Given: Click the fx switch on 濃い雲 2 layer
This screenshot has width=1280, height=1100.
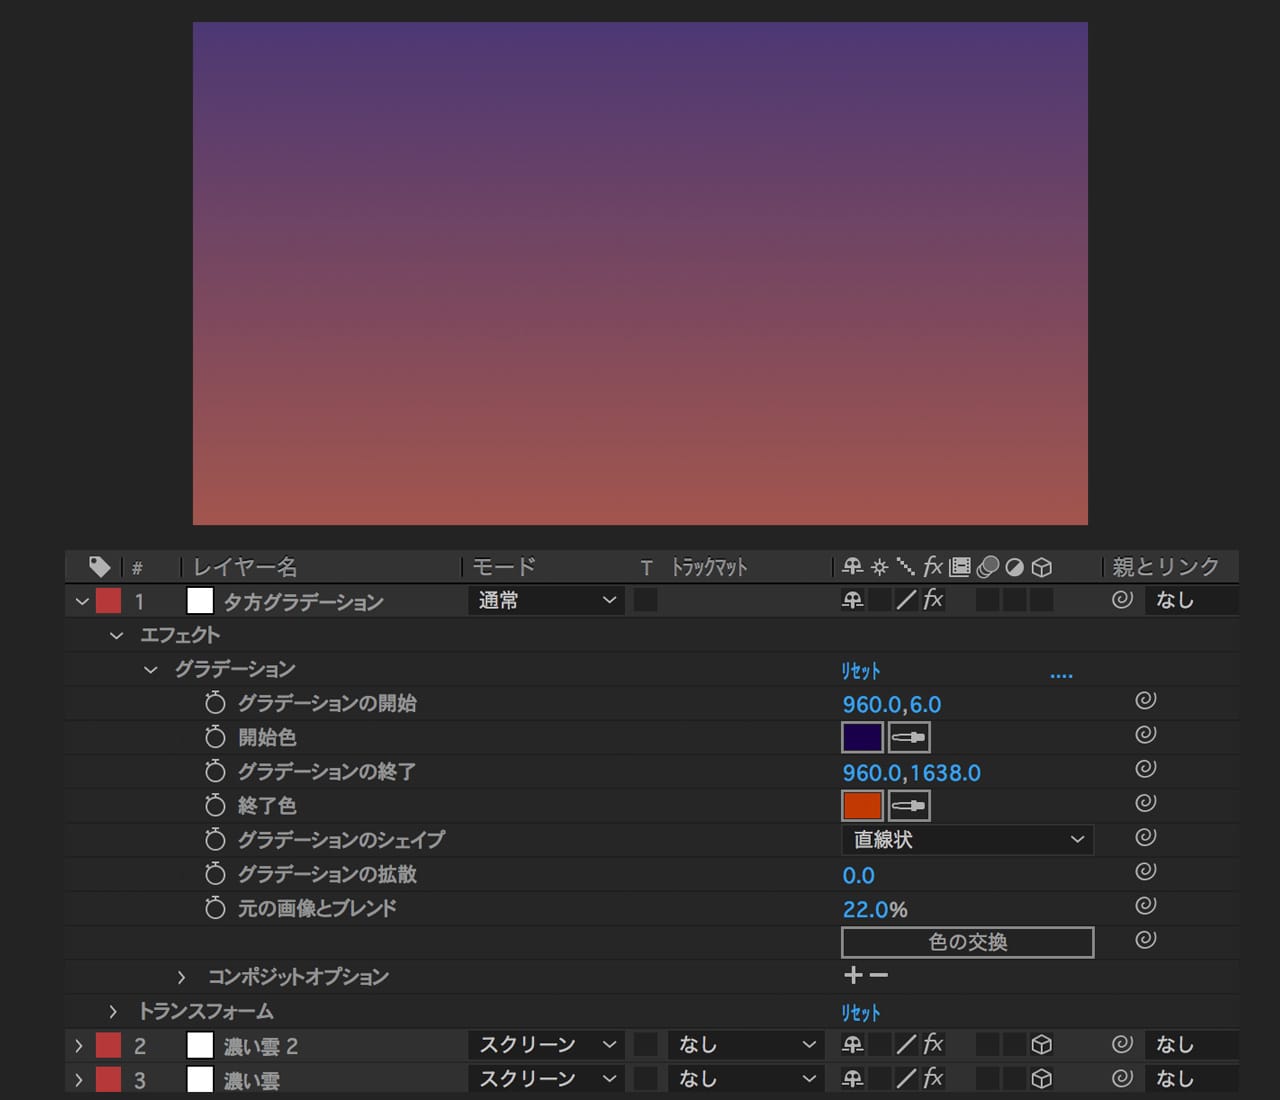Looking at the screenshot, I should (x=933, y=1045).
